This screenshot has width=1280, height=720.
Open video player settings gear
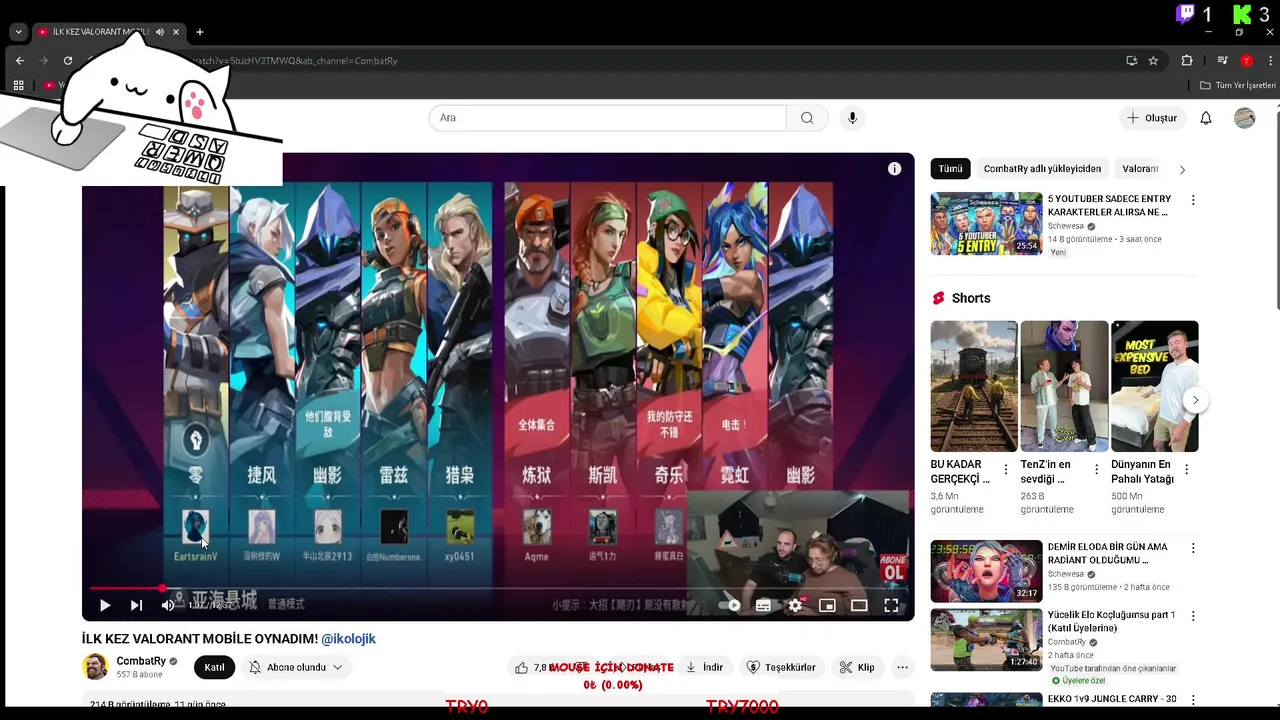pyautogui.click(x=795, y=605)
